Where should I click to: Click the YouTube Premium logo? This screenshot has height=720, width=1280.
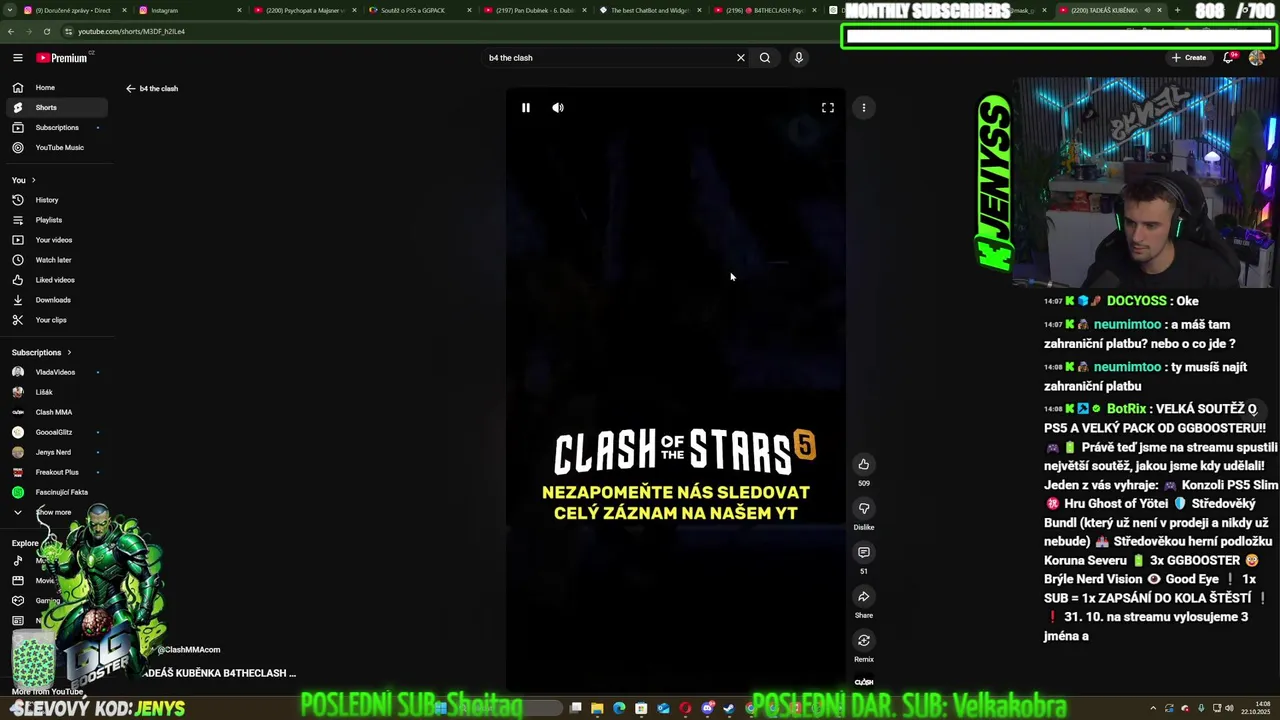pyautogui.click(x=62, y=58)
